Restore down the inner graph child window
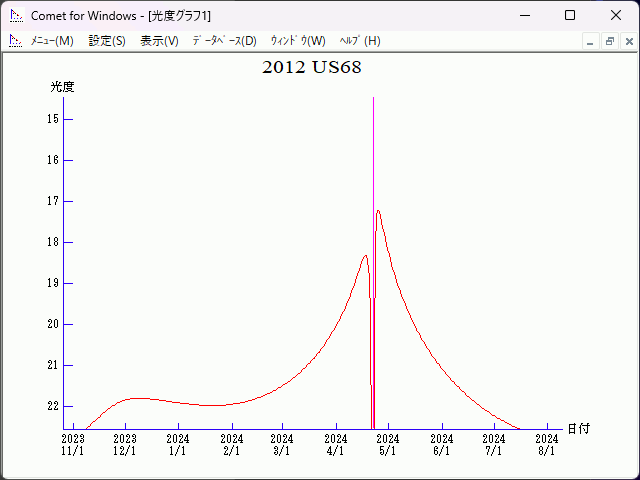Image resolution: width=640 pixels, height=480 pixels. (609, 41)
